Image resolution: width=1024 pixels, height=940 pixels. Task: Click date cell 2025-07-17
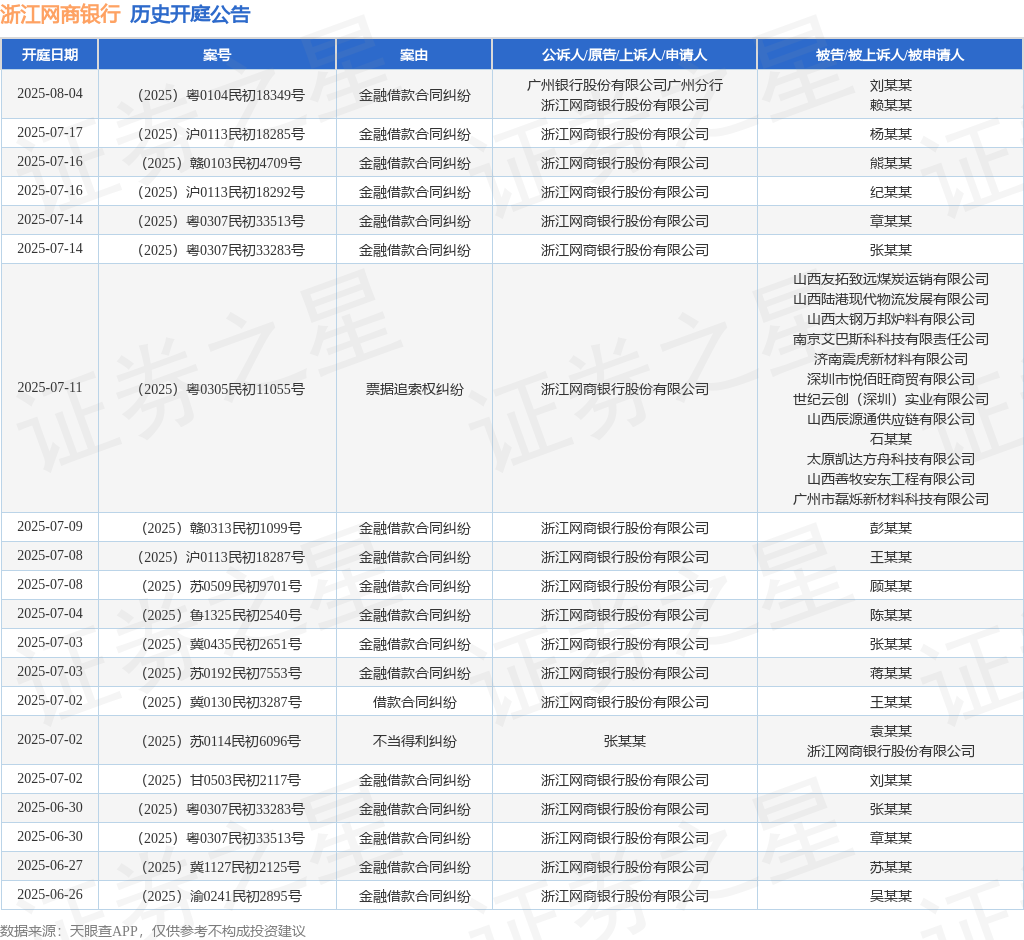click(x=50, y=133)
